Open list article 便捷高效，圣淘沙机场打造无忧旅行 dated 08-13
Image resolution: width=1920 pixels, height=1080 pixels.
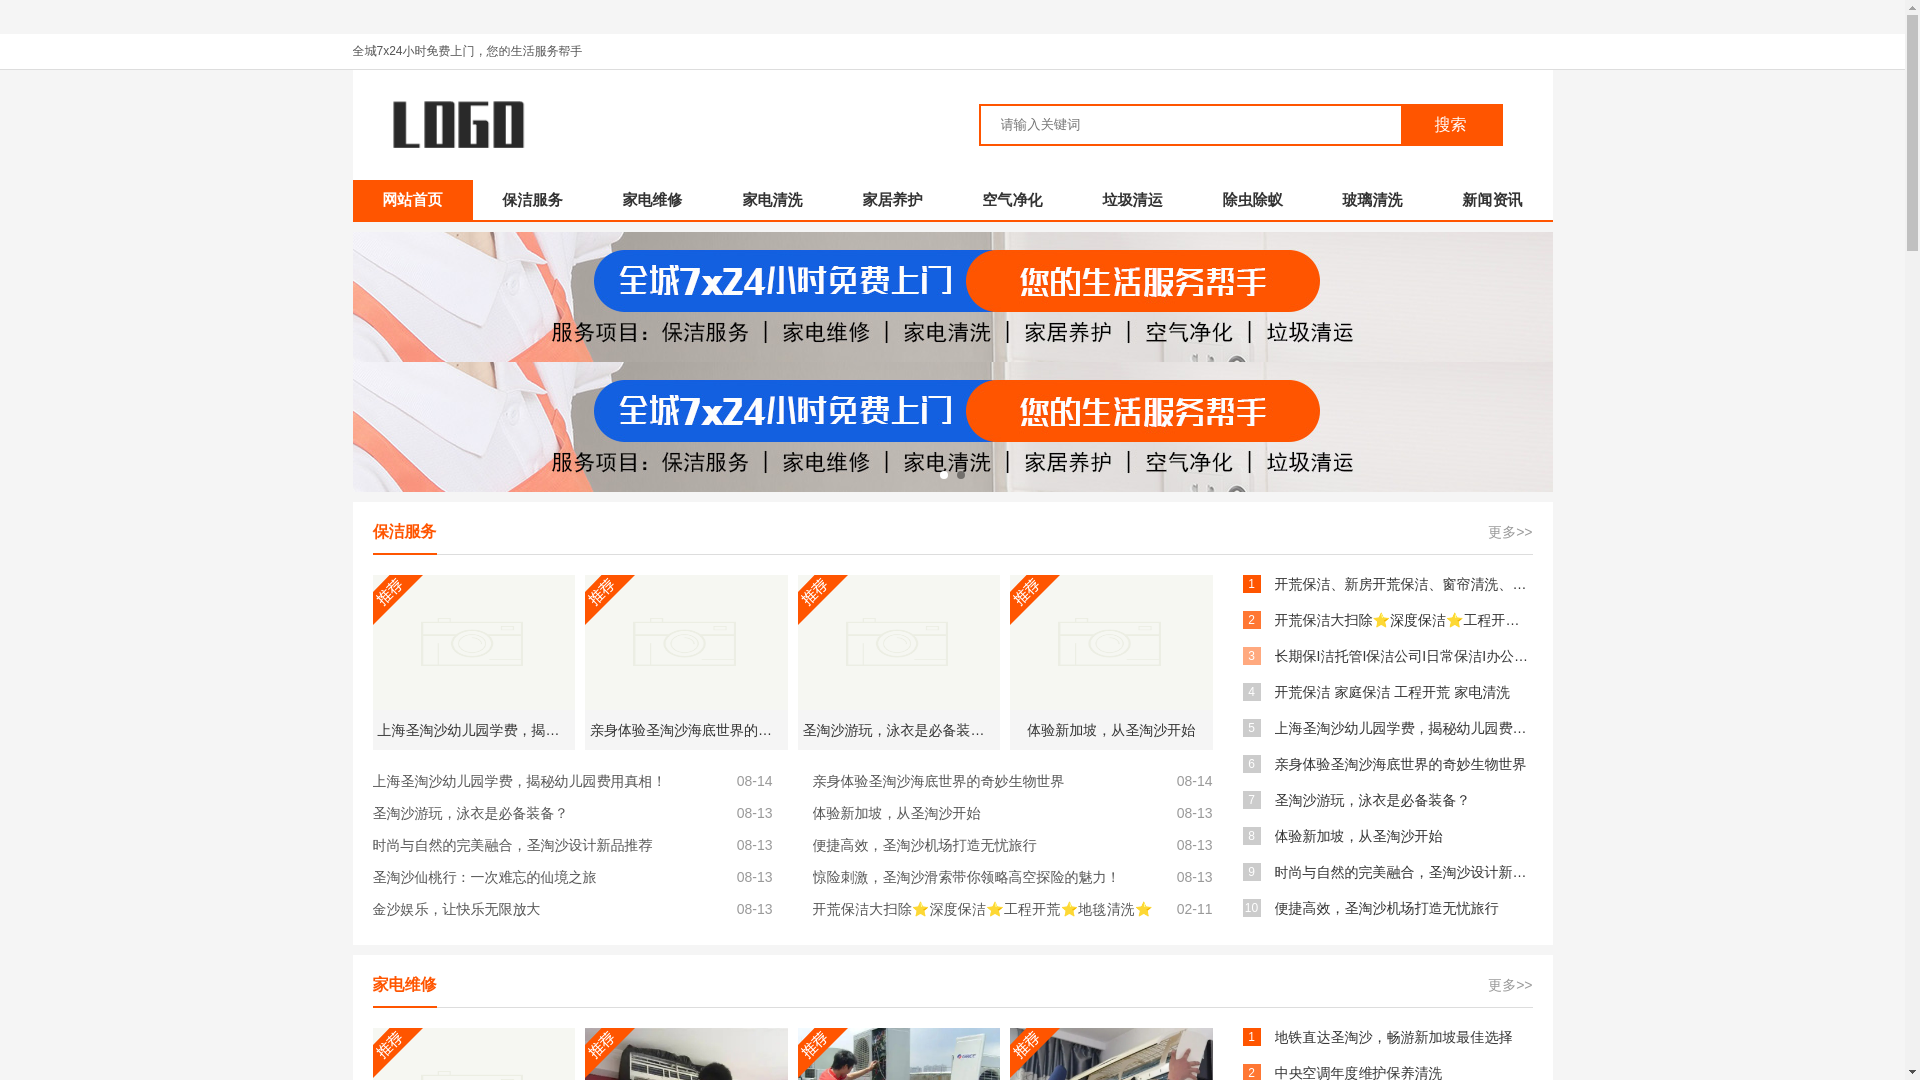click(924, 845)
